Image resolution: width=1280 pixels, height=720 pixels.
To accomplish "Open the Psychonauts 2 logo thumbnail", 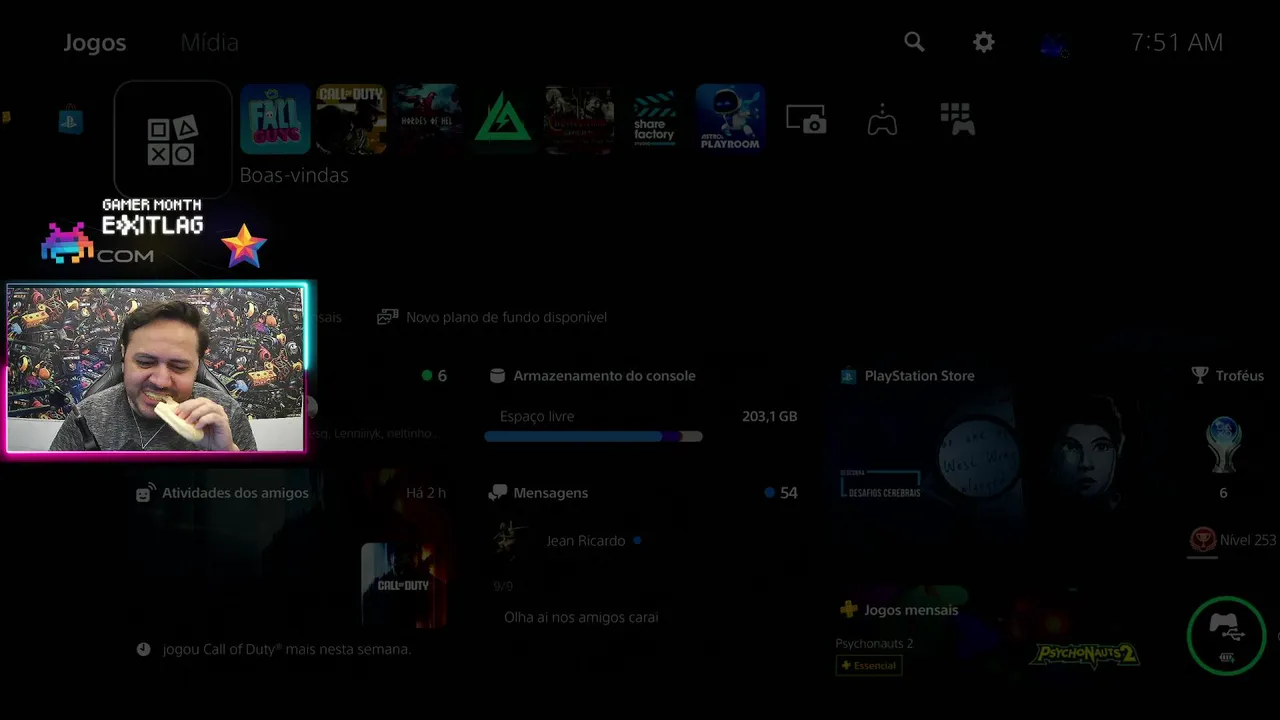I will 1085,655.
